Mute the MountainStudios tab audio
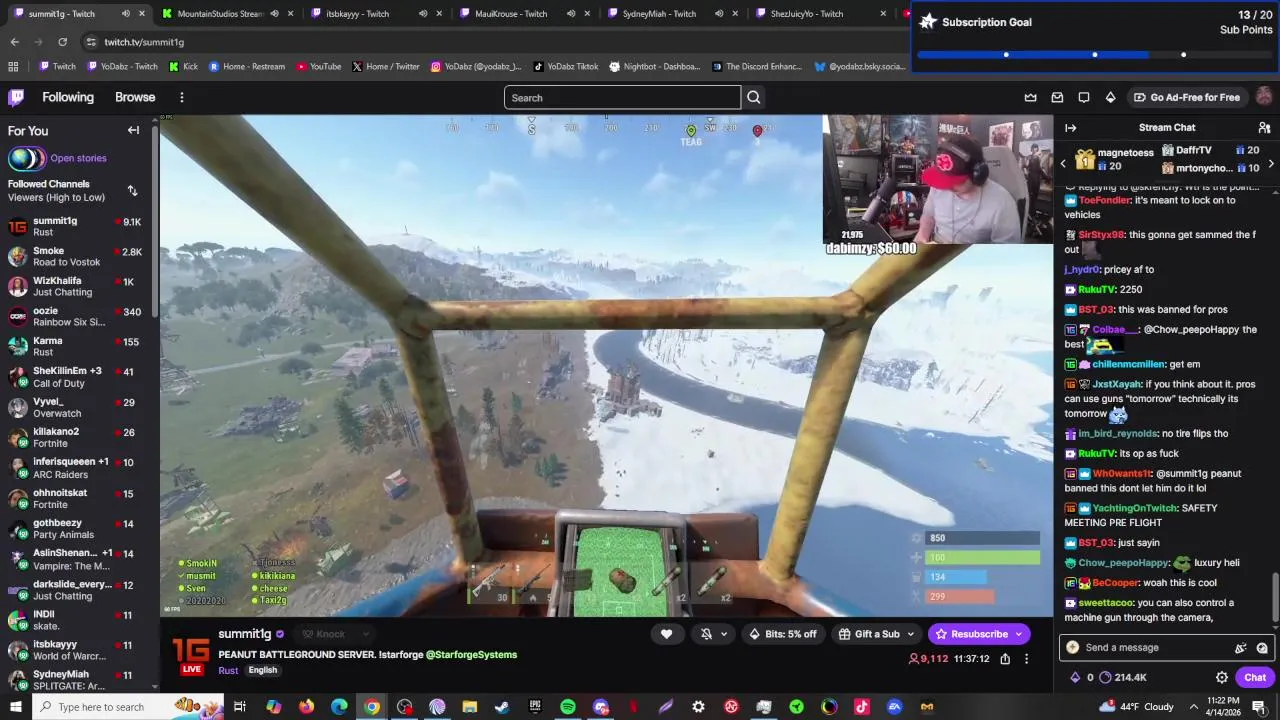 (x=274, y=13)
